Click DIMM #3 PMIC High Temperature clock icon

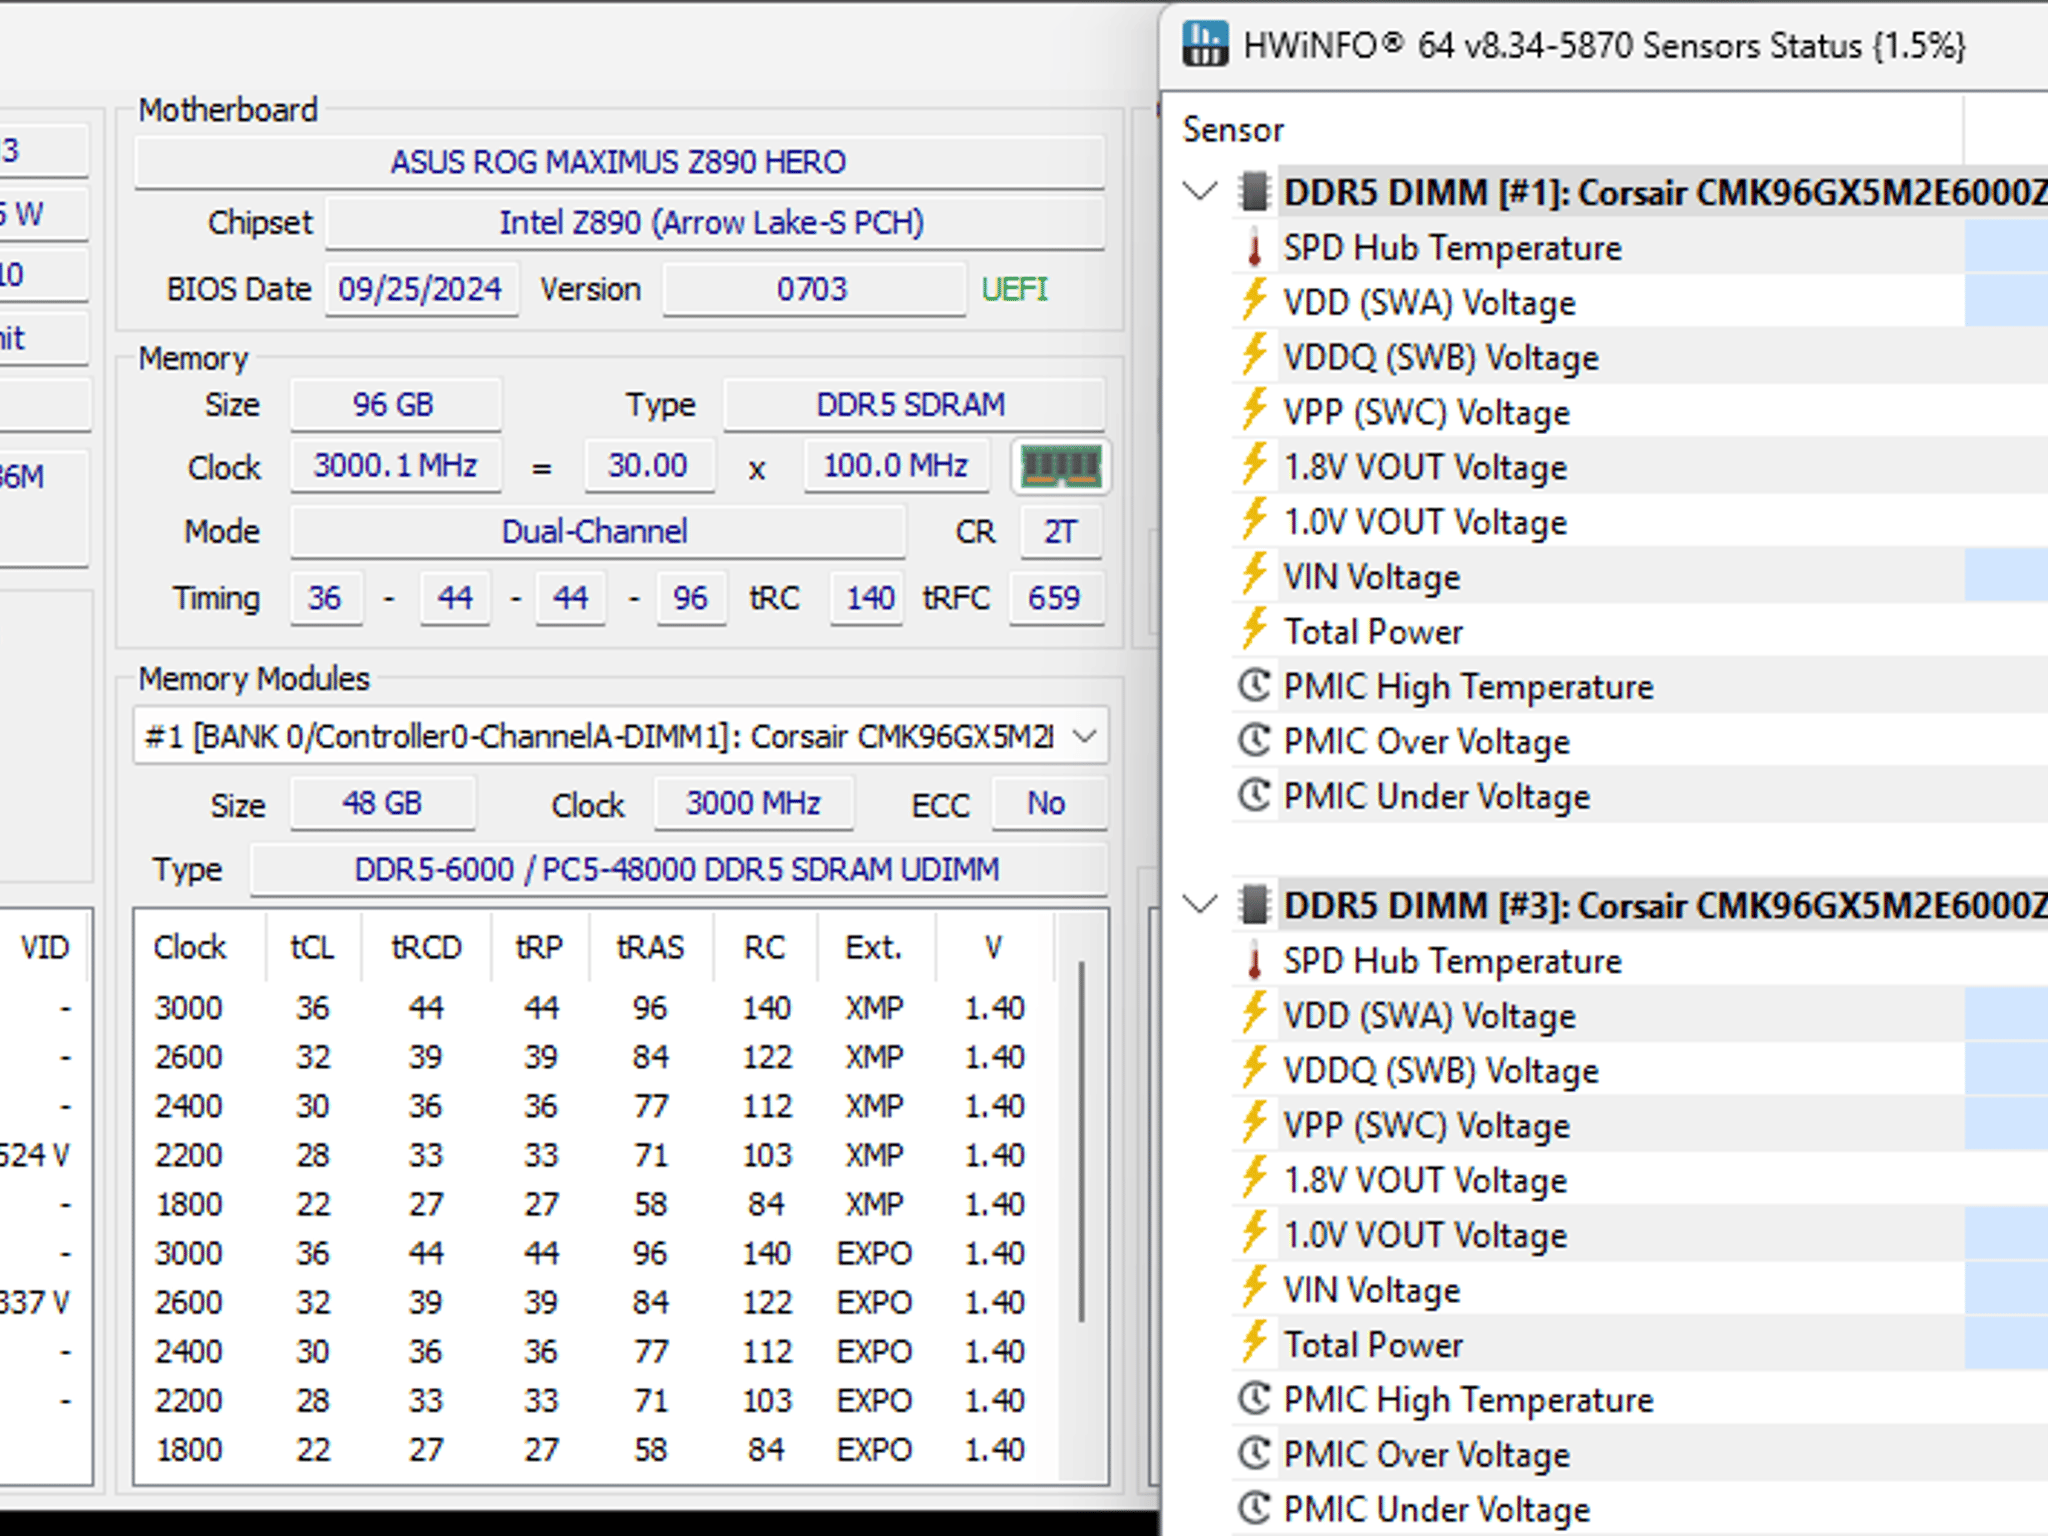[1254, 1399]
